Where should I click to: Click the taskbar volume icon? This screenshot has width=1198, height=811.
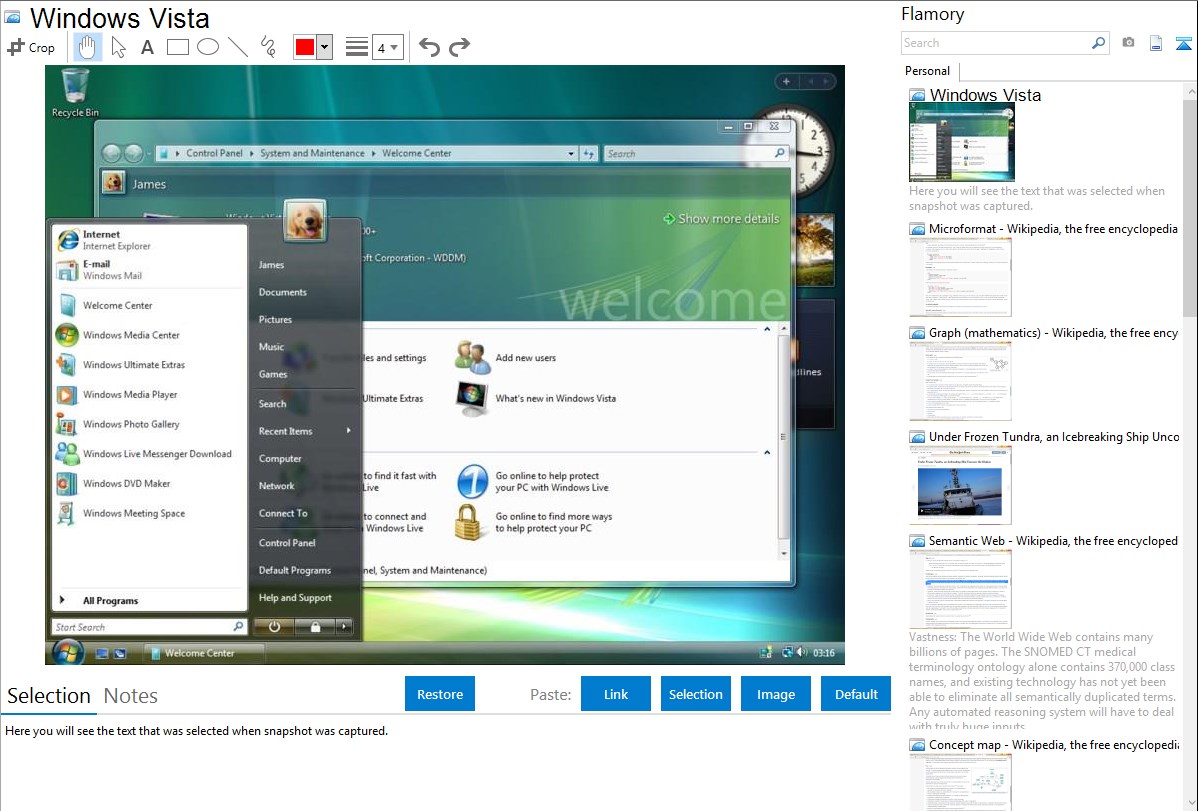tap(801, 652)
